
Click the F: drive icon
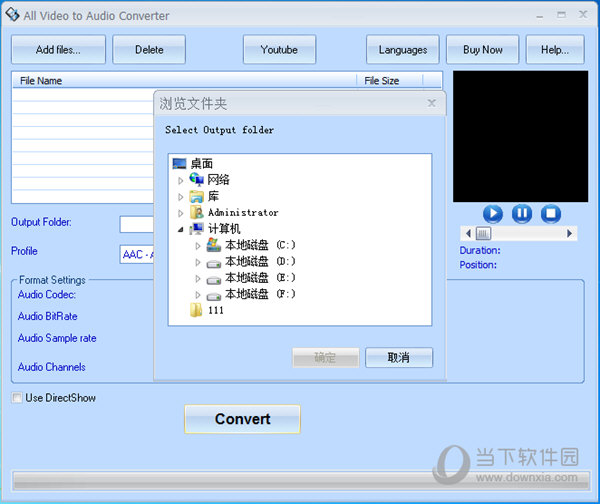[214, 296]
